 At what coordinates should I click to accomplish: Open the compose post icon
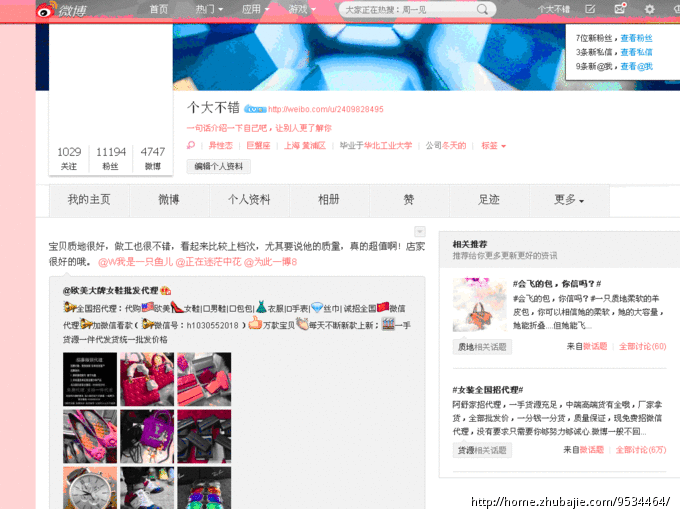click(590, 9)
